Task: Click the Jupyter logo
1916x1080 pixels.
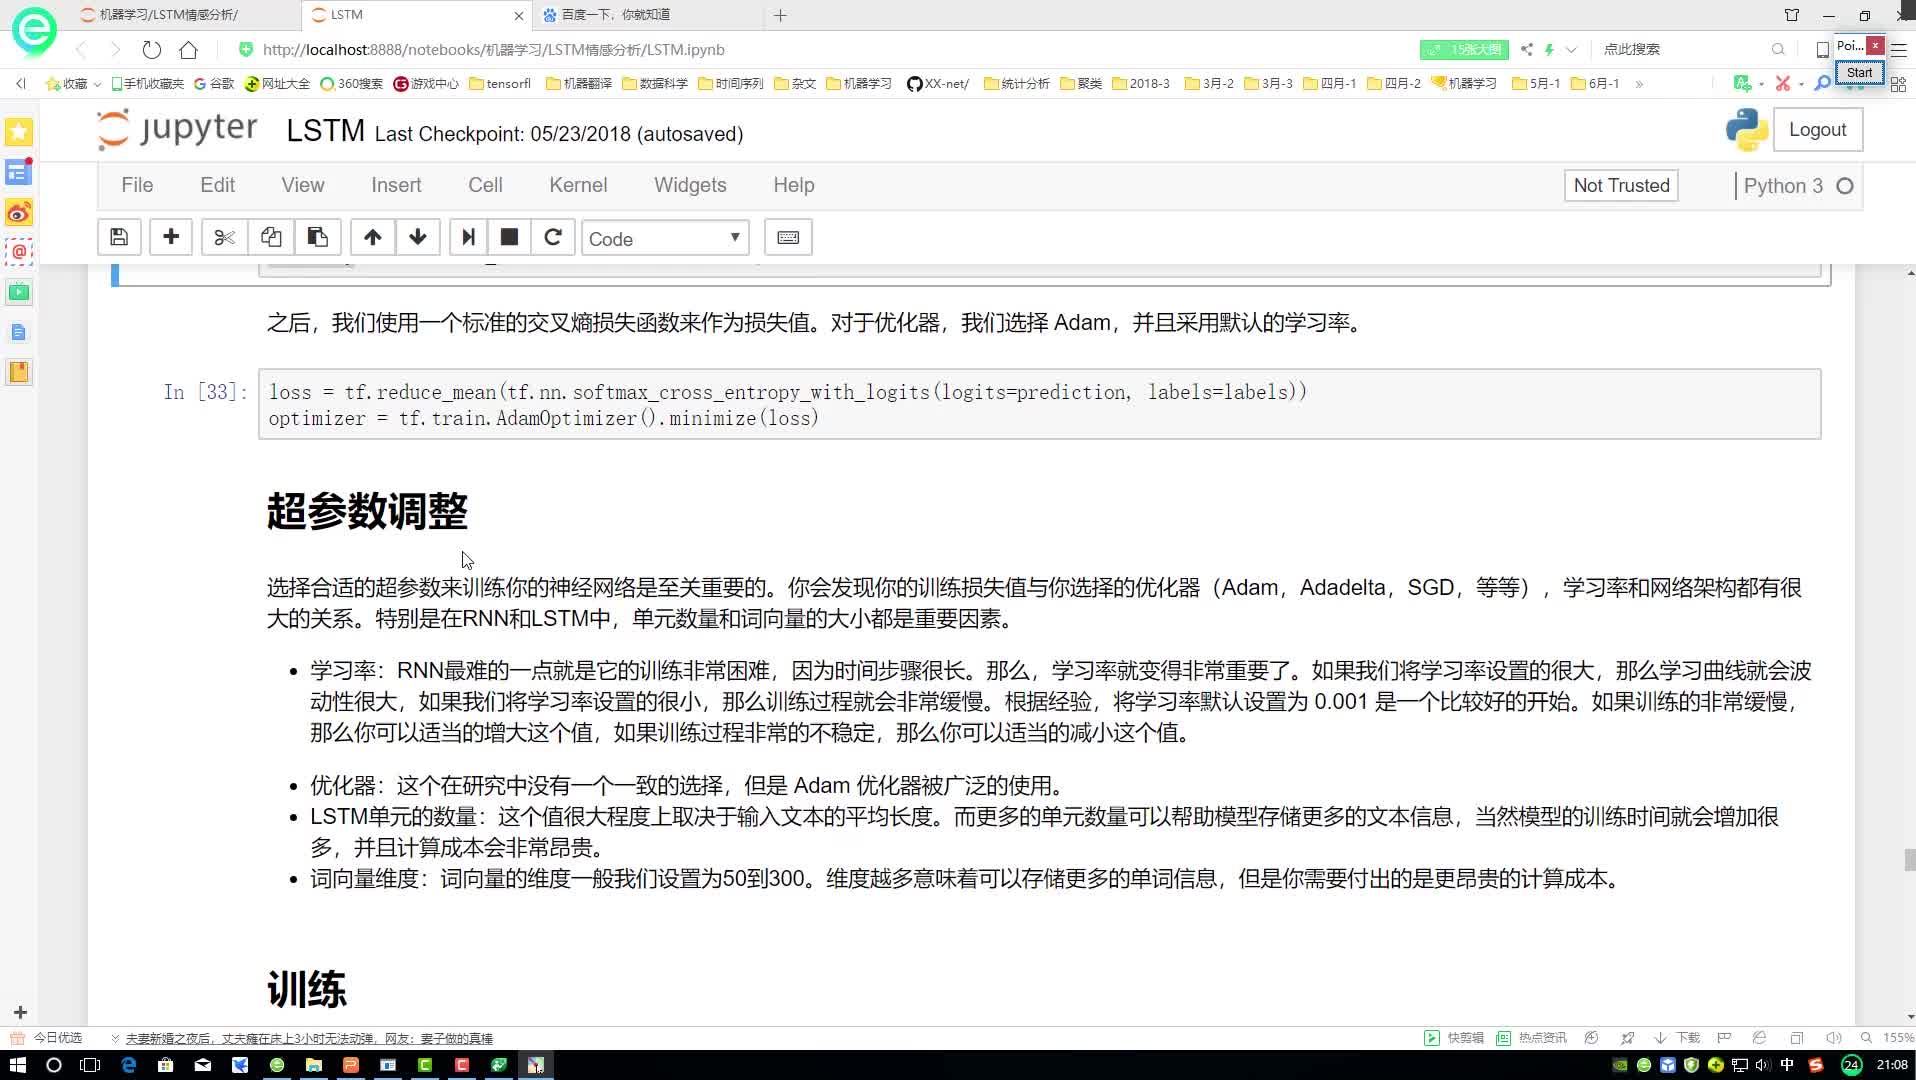Action: tap(177, 130)
